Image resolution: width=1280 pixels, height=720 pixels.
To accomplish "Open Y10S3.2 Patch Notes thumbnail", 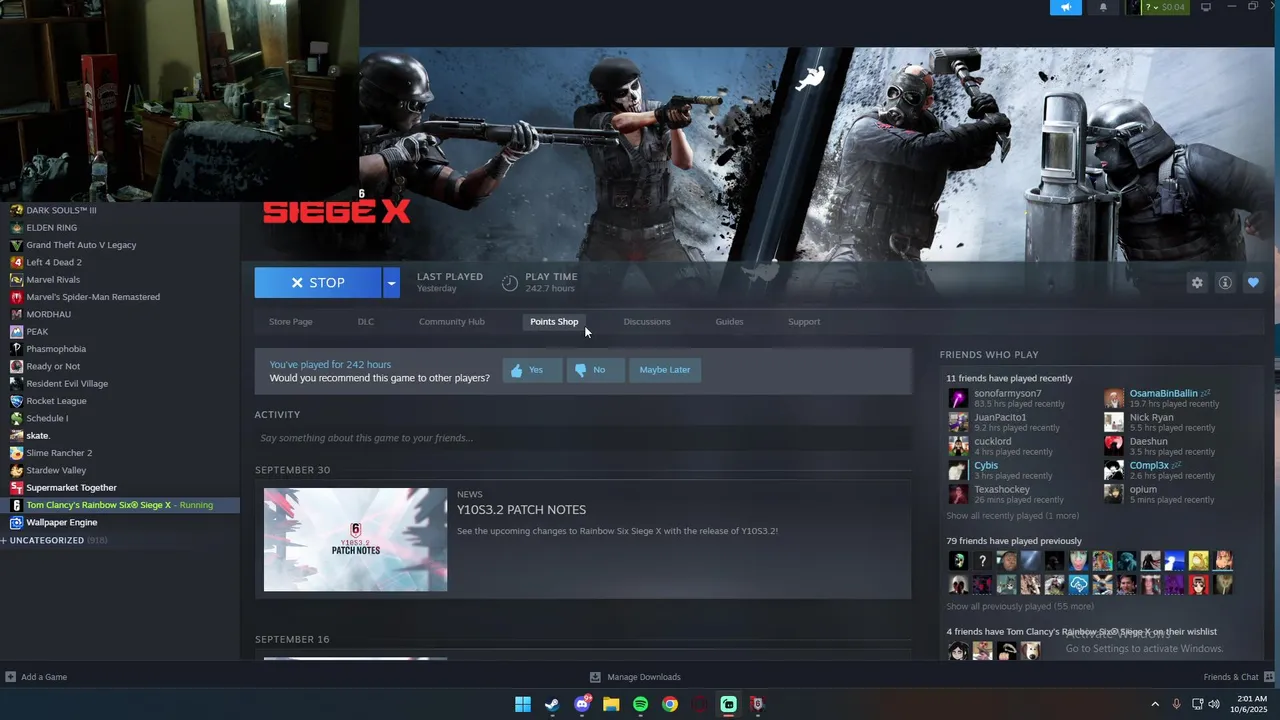I will pyautogui.click(x=355, y=539).
